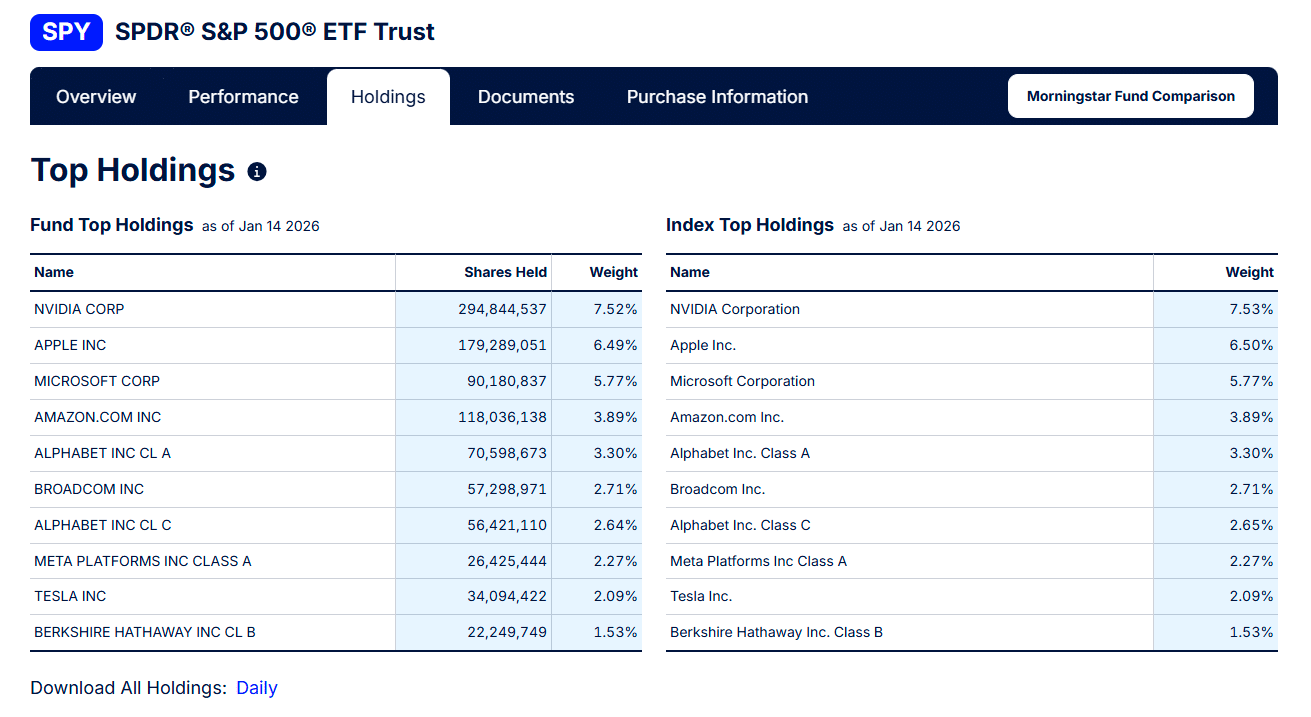Click Broadcom Inc. in index holdings
This screenshot has height=717, width=1311.
click(717, 489)
